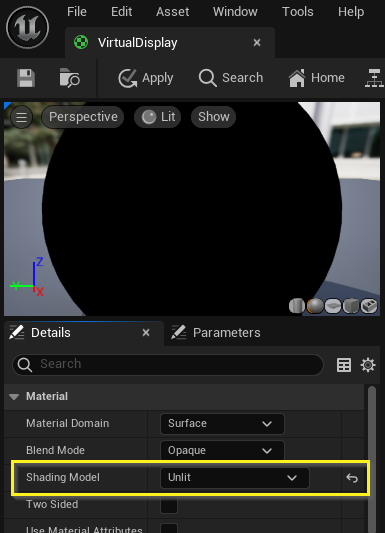The image size is (385, 533).
Task: Click the Unreal Engine logo icon
Action: pos(27,27)
